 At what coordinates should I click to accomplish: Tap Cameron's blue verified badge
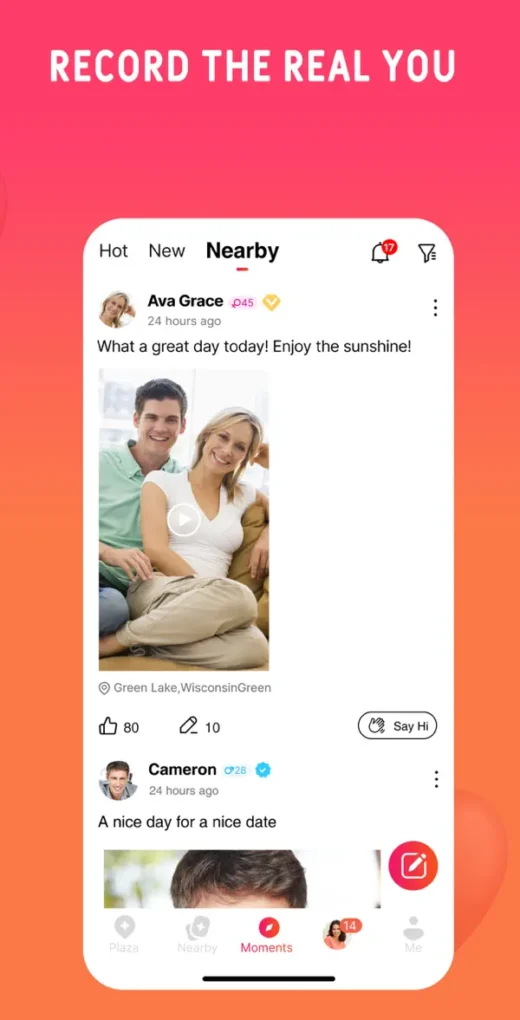coord(263,770)
